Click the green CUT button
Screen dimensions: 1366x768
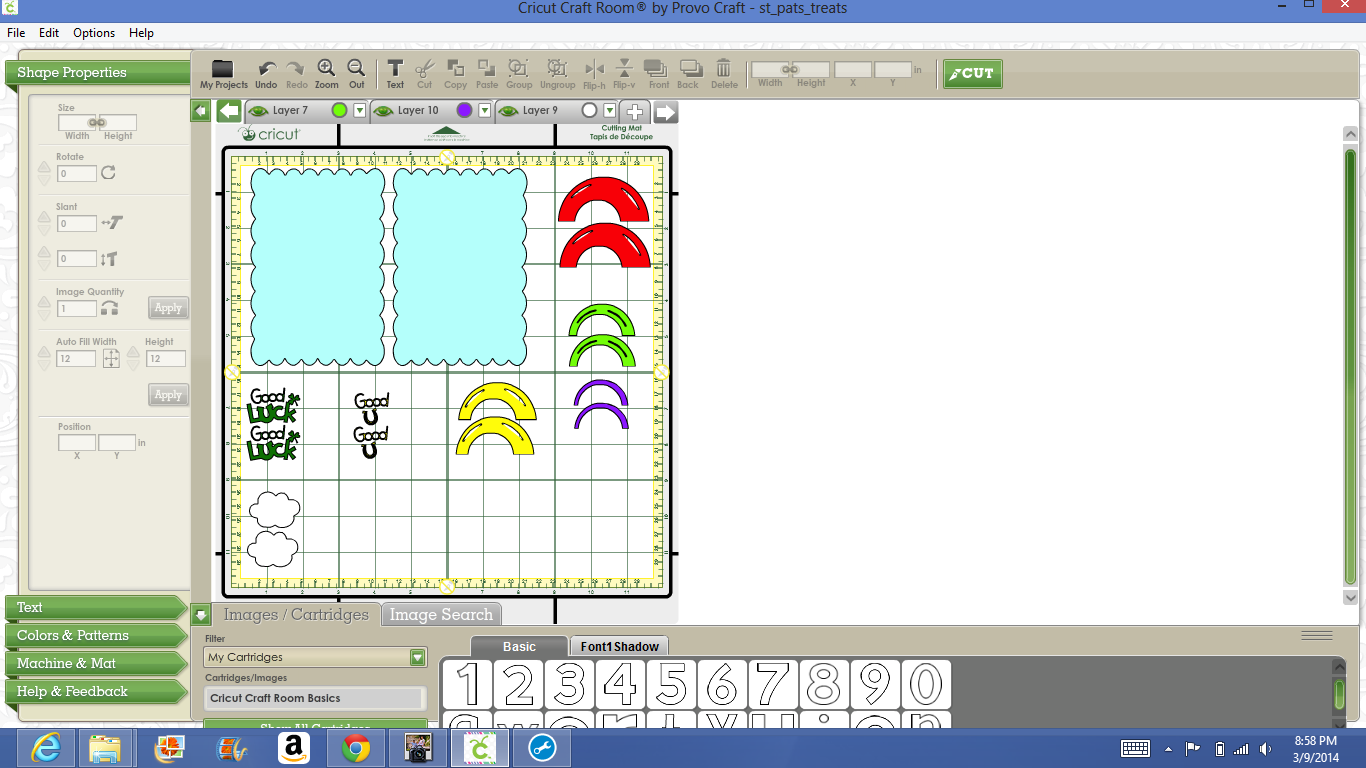click(972, 73)
